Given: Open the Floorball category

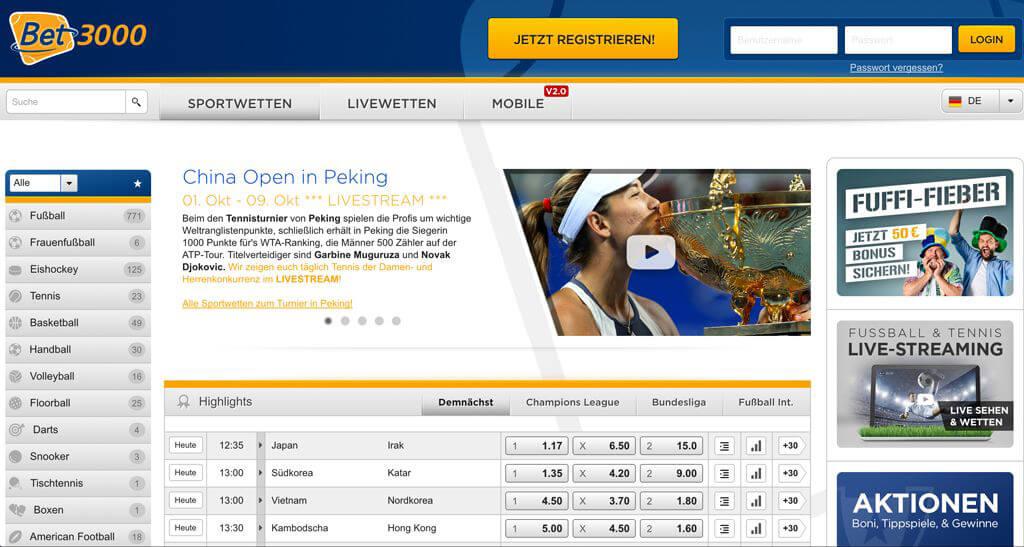Looking at the screenshot, I should 78,403.
